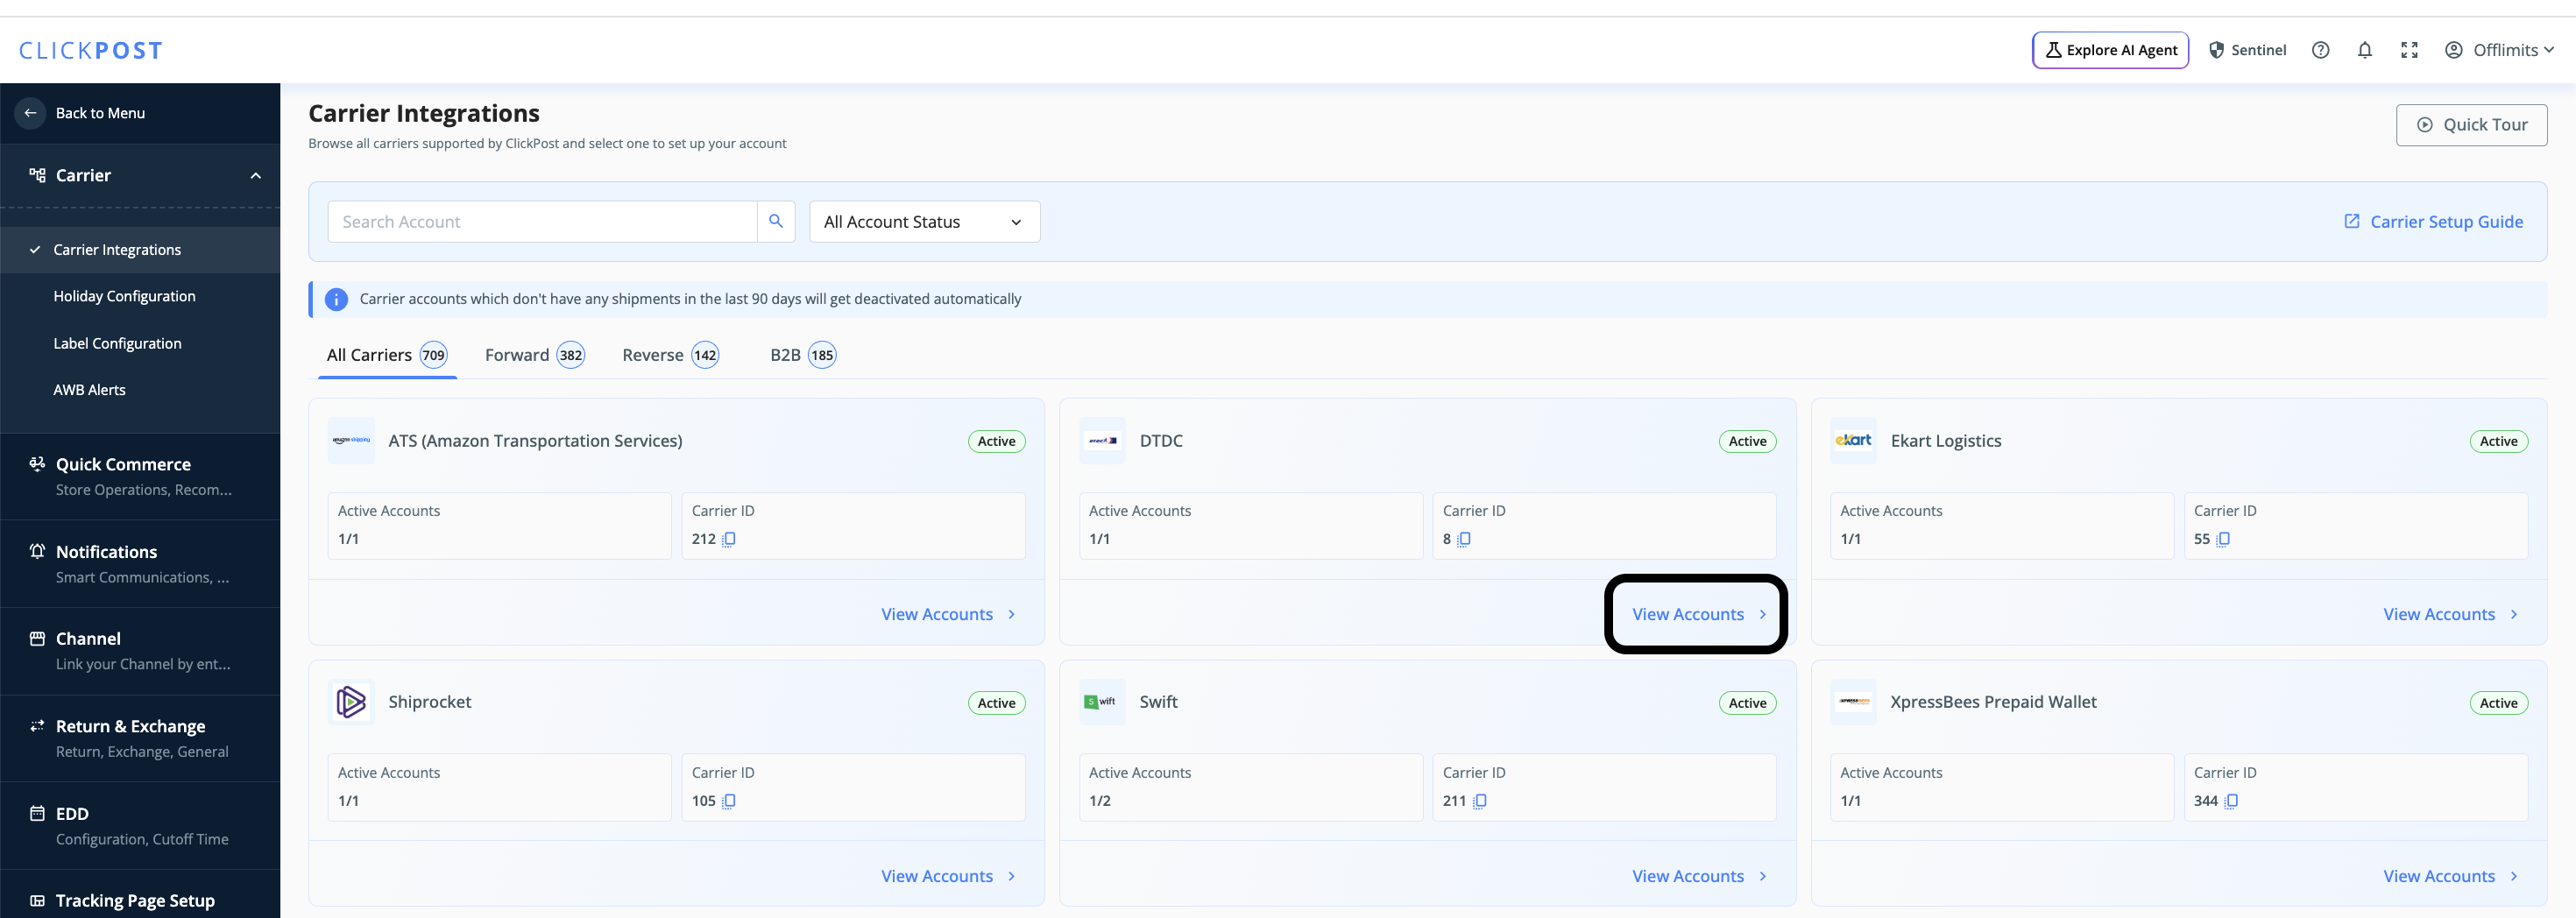
Task: Open Holiday Configuration in the sidebar
Action: [x=124, y=296]
